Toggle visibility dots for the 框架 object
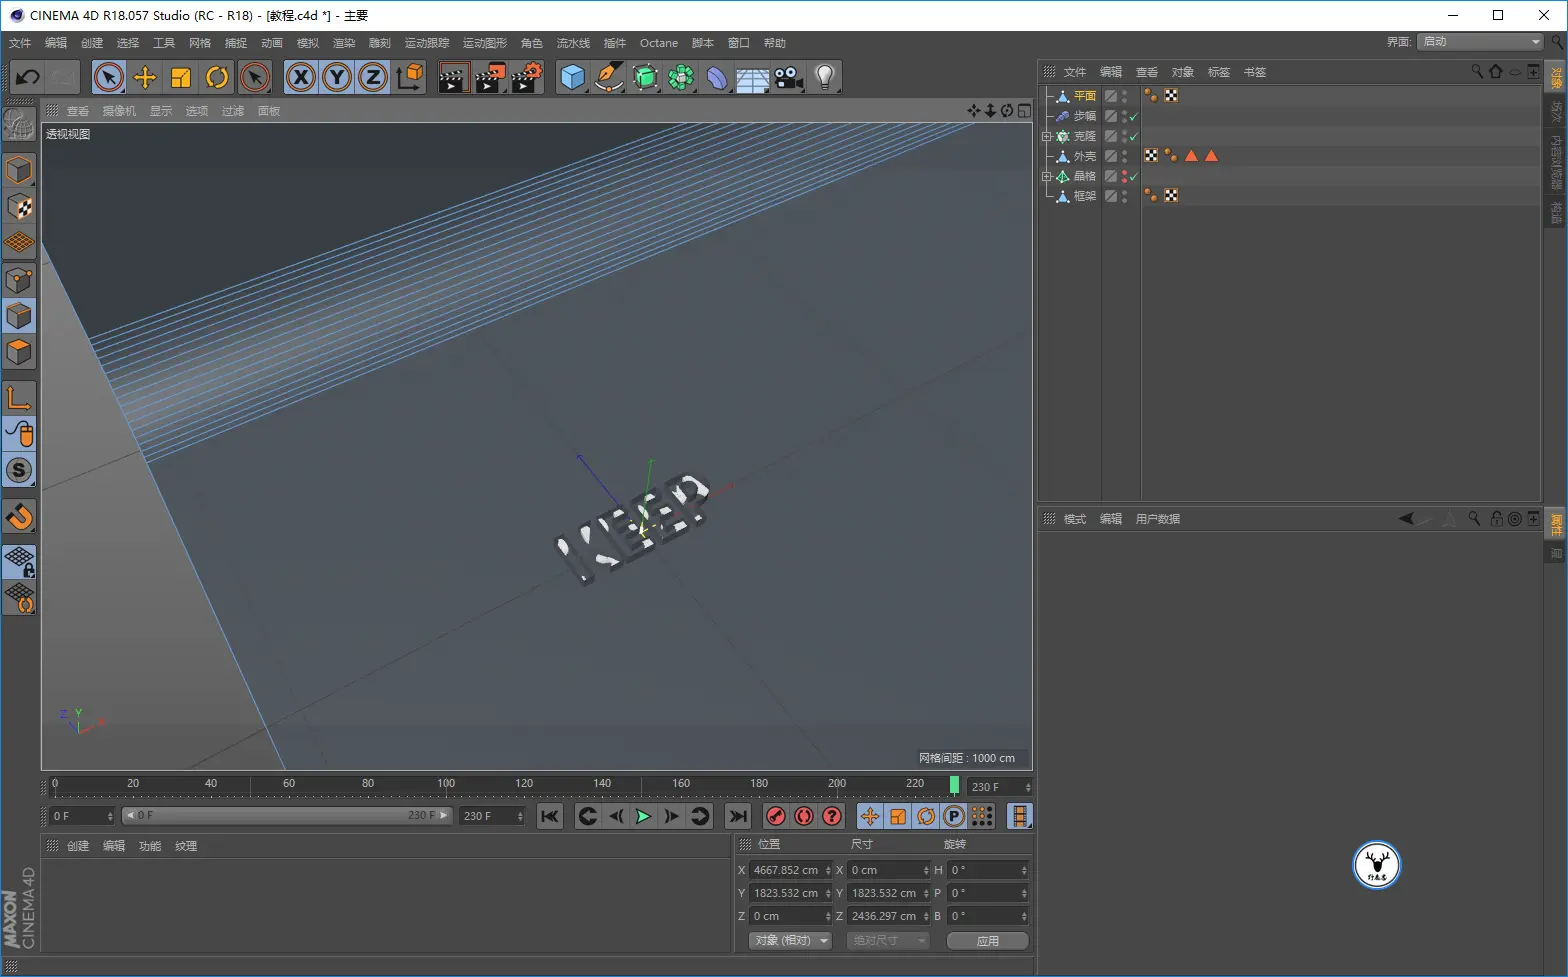Viewport: 1568px width, 977px height. tap(1124, 196)
